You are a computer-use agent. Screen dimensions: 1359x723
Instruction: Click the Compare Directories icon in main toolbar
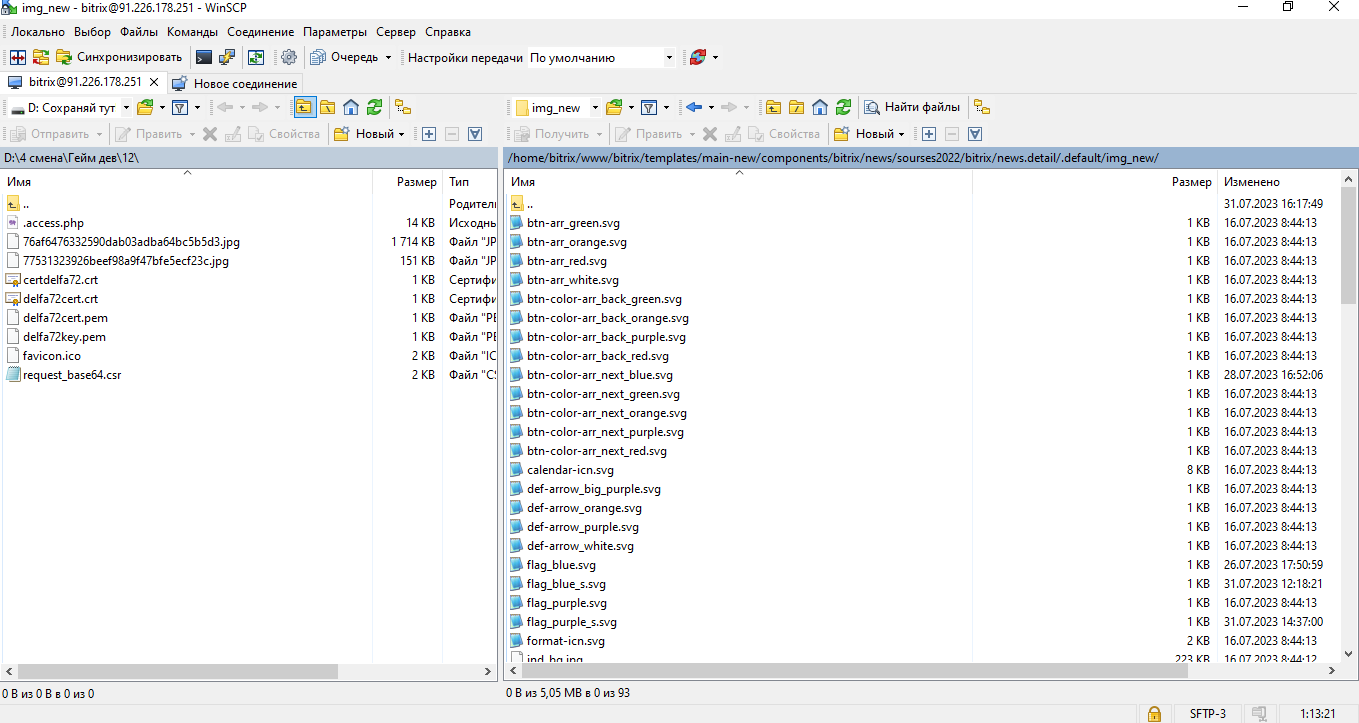tap(18, 57)
